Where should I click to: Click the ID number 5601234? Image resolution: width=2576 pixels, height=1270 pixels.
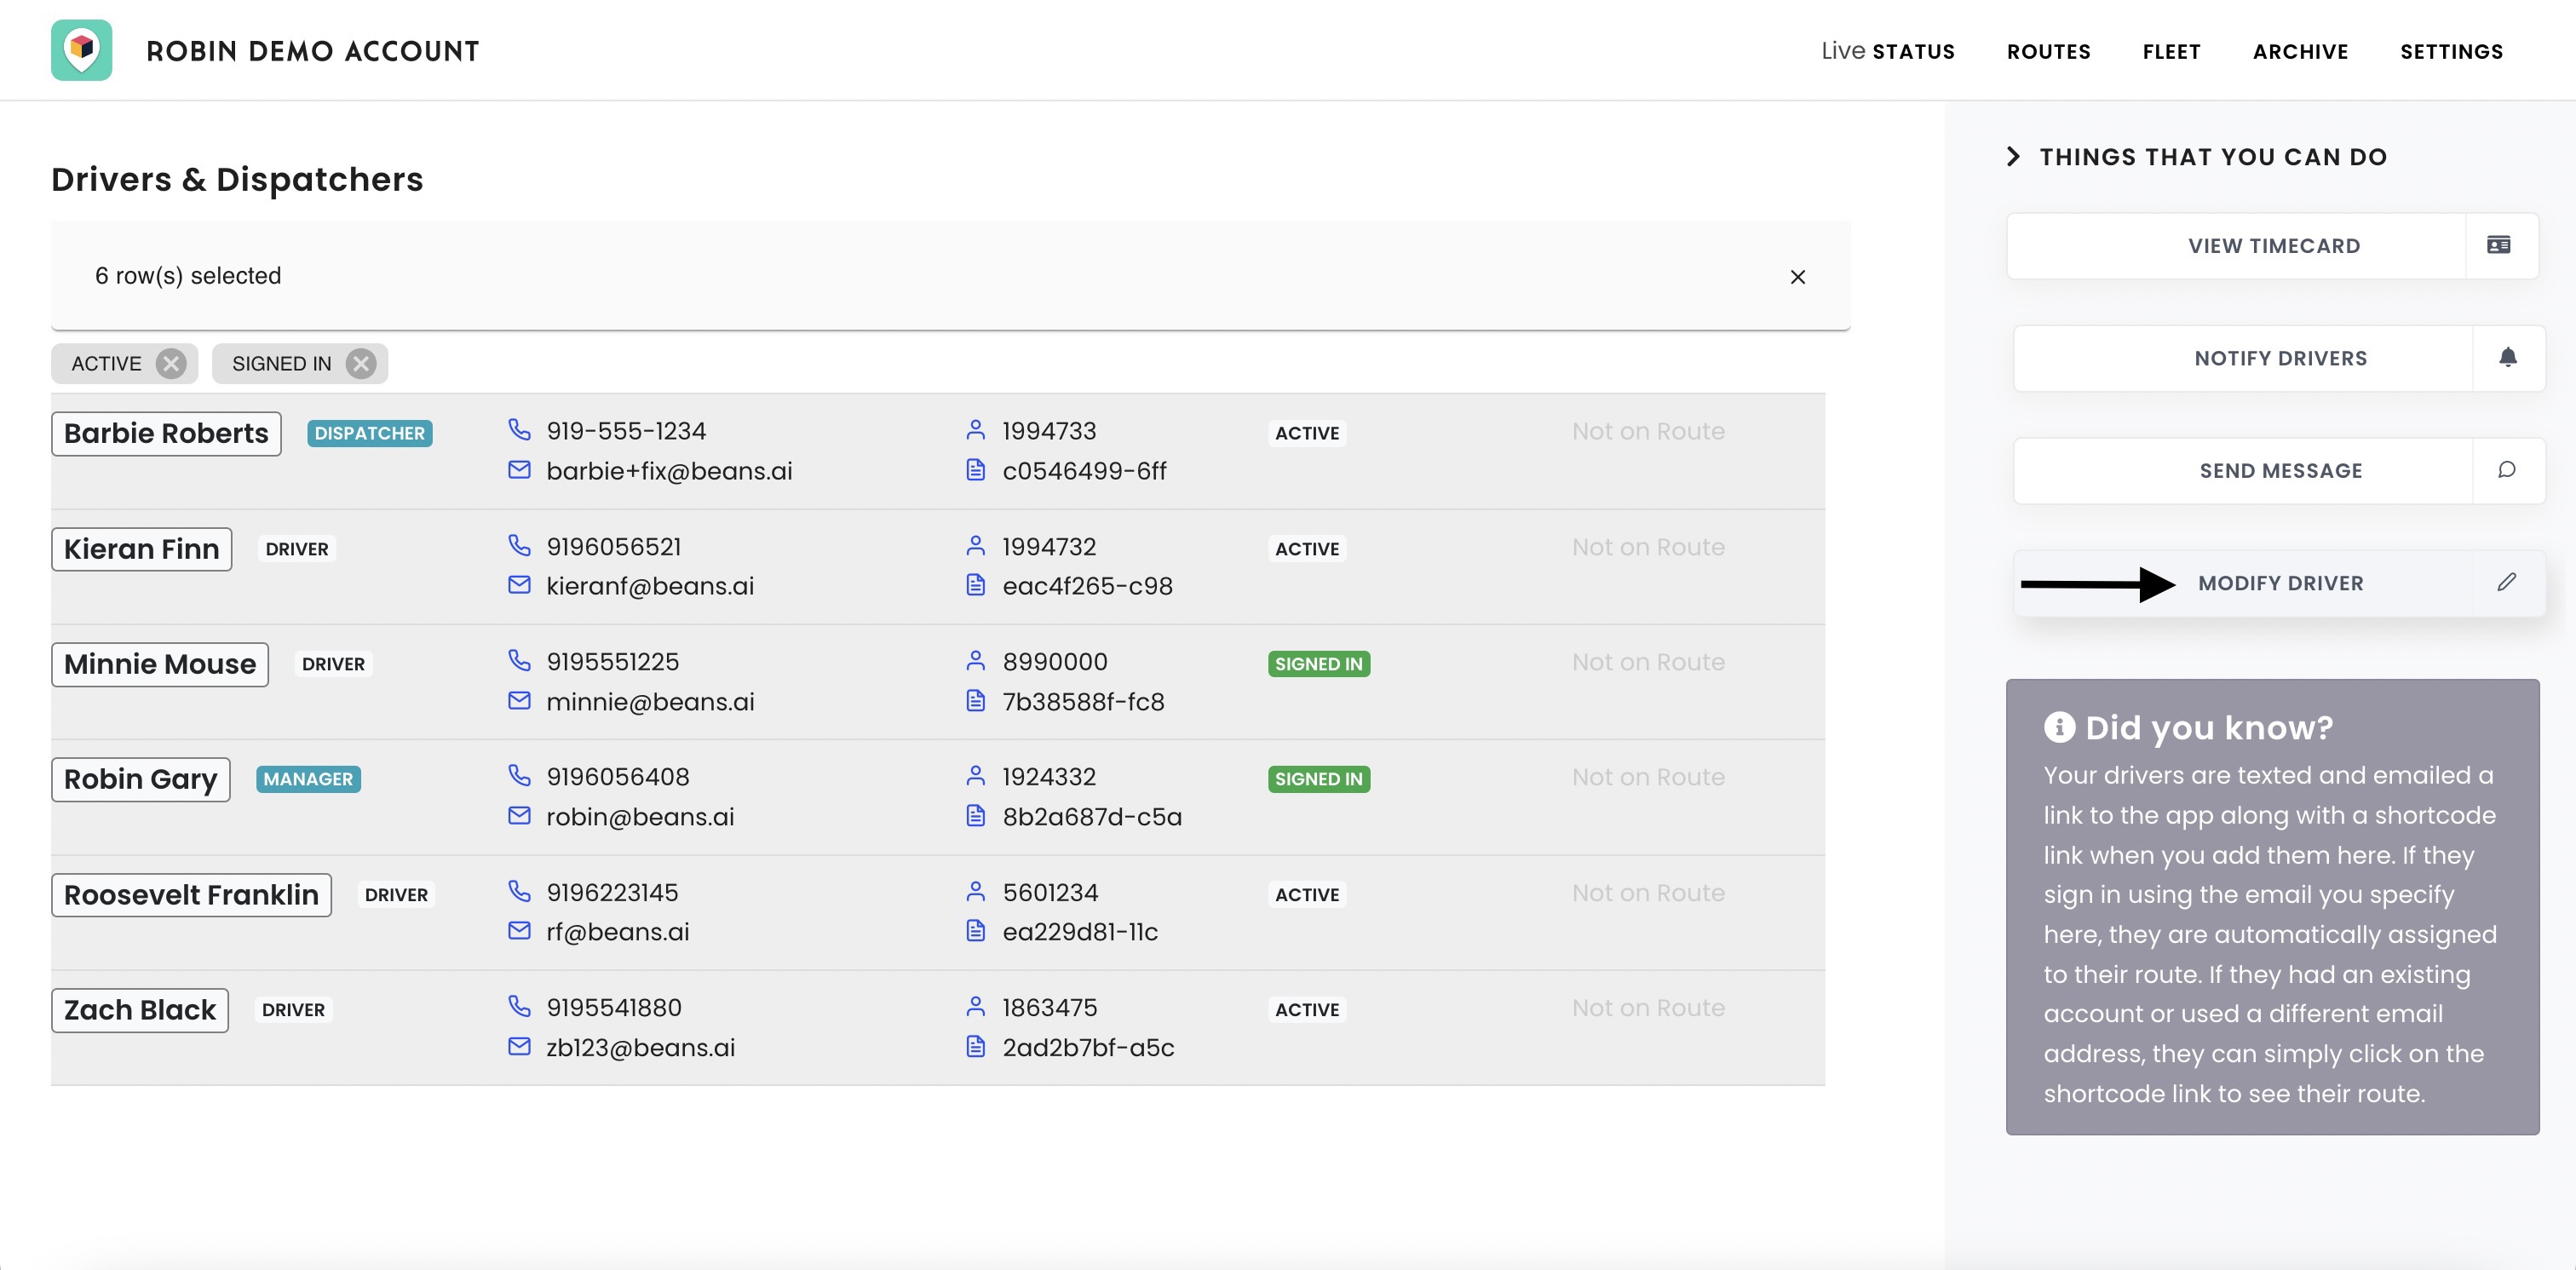1050,892
